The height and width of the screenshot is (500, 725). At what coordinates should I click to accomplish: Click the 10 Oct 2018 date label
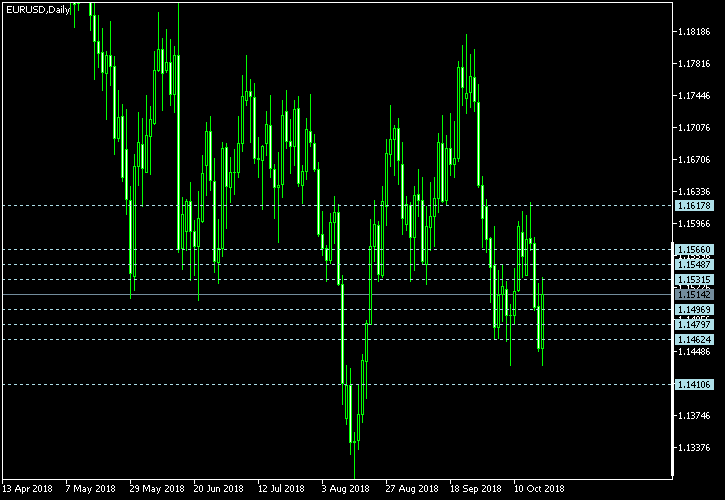coord(539,489)
